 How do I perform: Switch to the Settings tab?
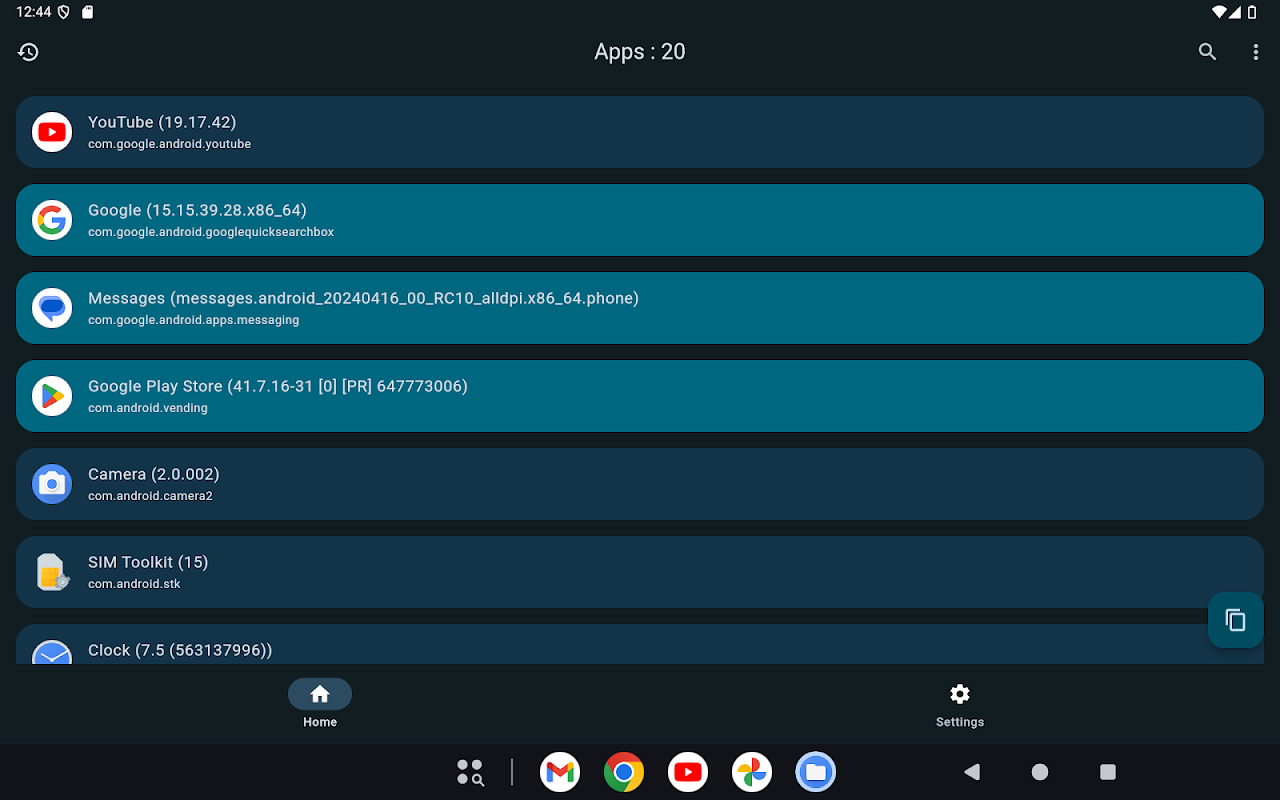pyautogui.click(x=960, y=705)
